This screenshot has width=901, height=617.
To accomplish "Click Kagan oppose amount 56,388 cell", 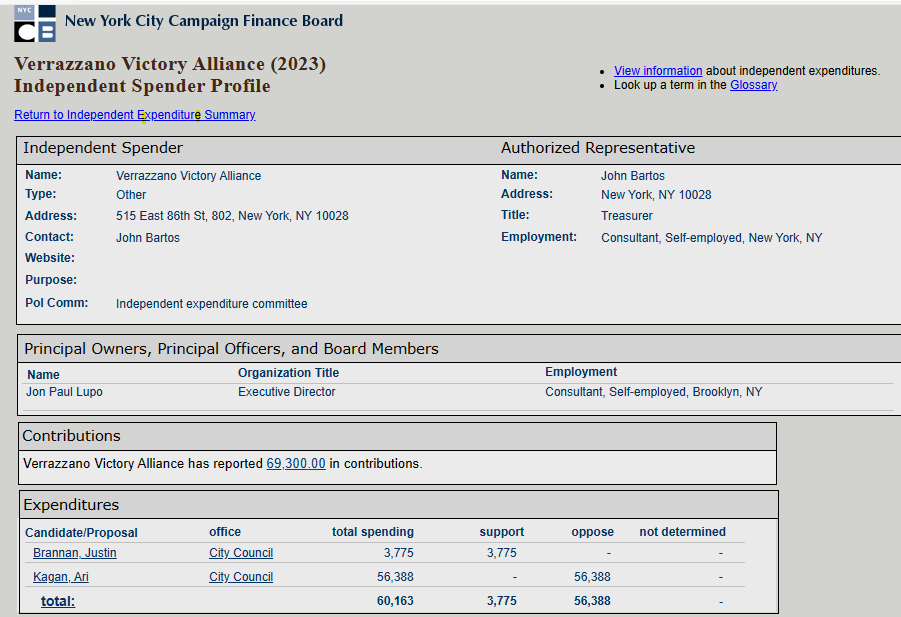I will tap(592, 577).
